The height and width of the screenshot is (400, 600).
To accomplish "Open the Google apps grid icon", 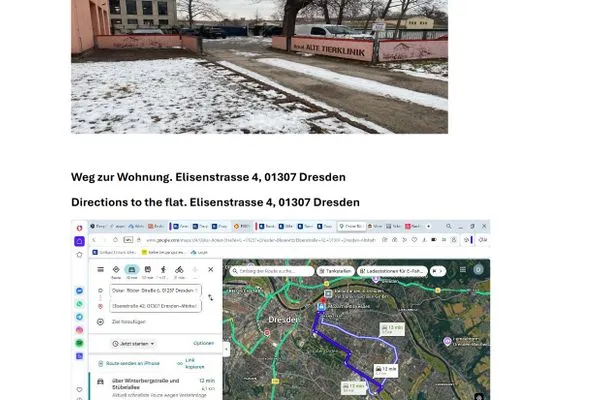I will coord(463,269).
